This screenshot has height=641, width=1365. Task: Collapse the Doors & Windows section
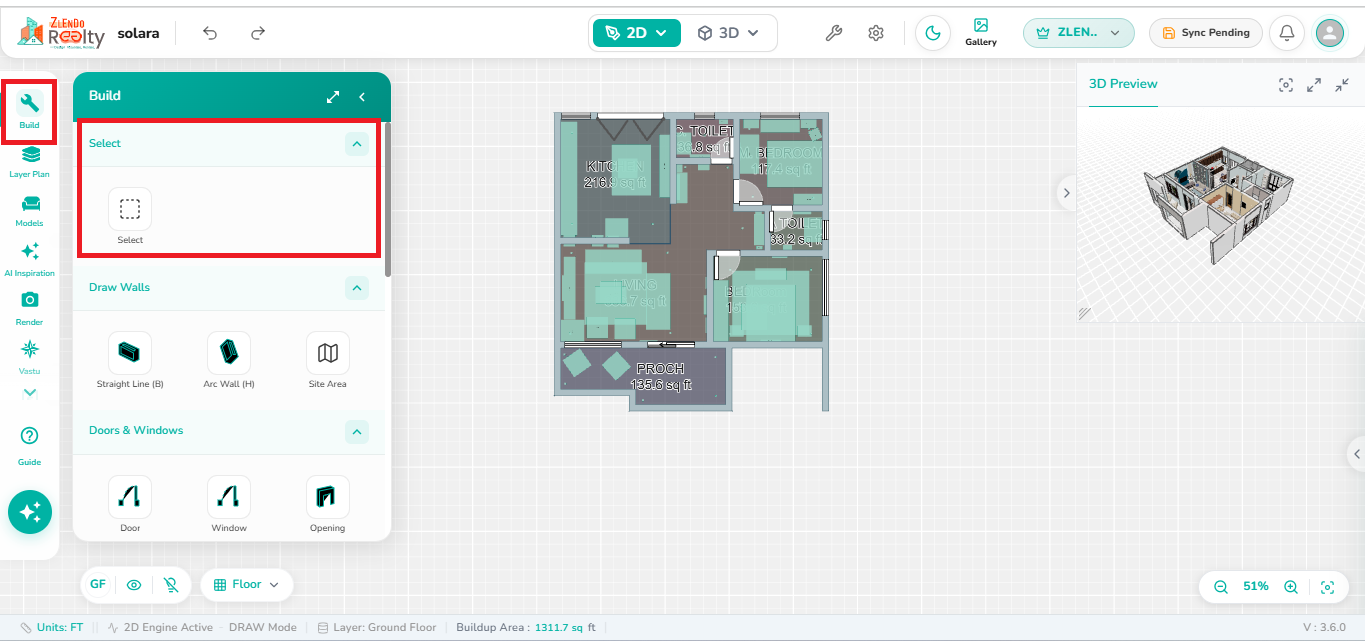pos(357,432)
